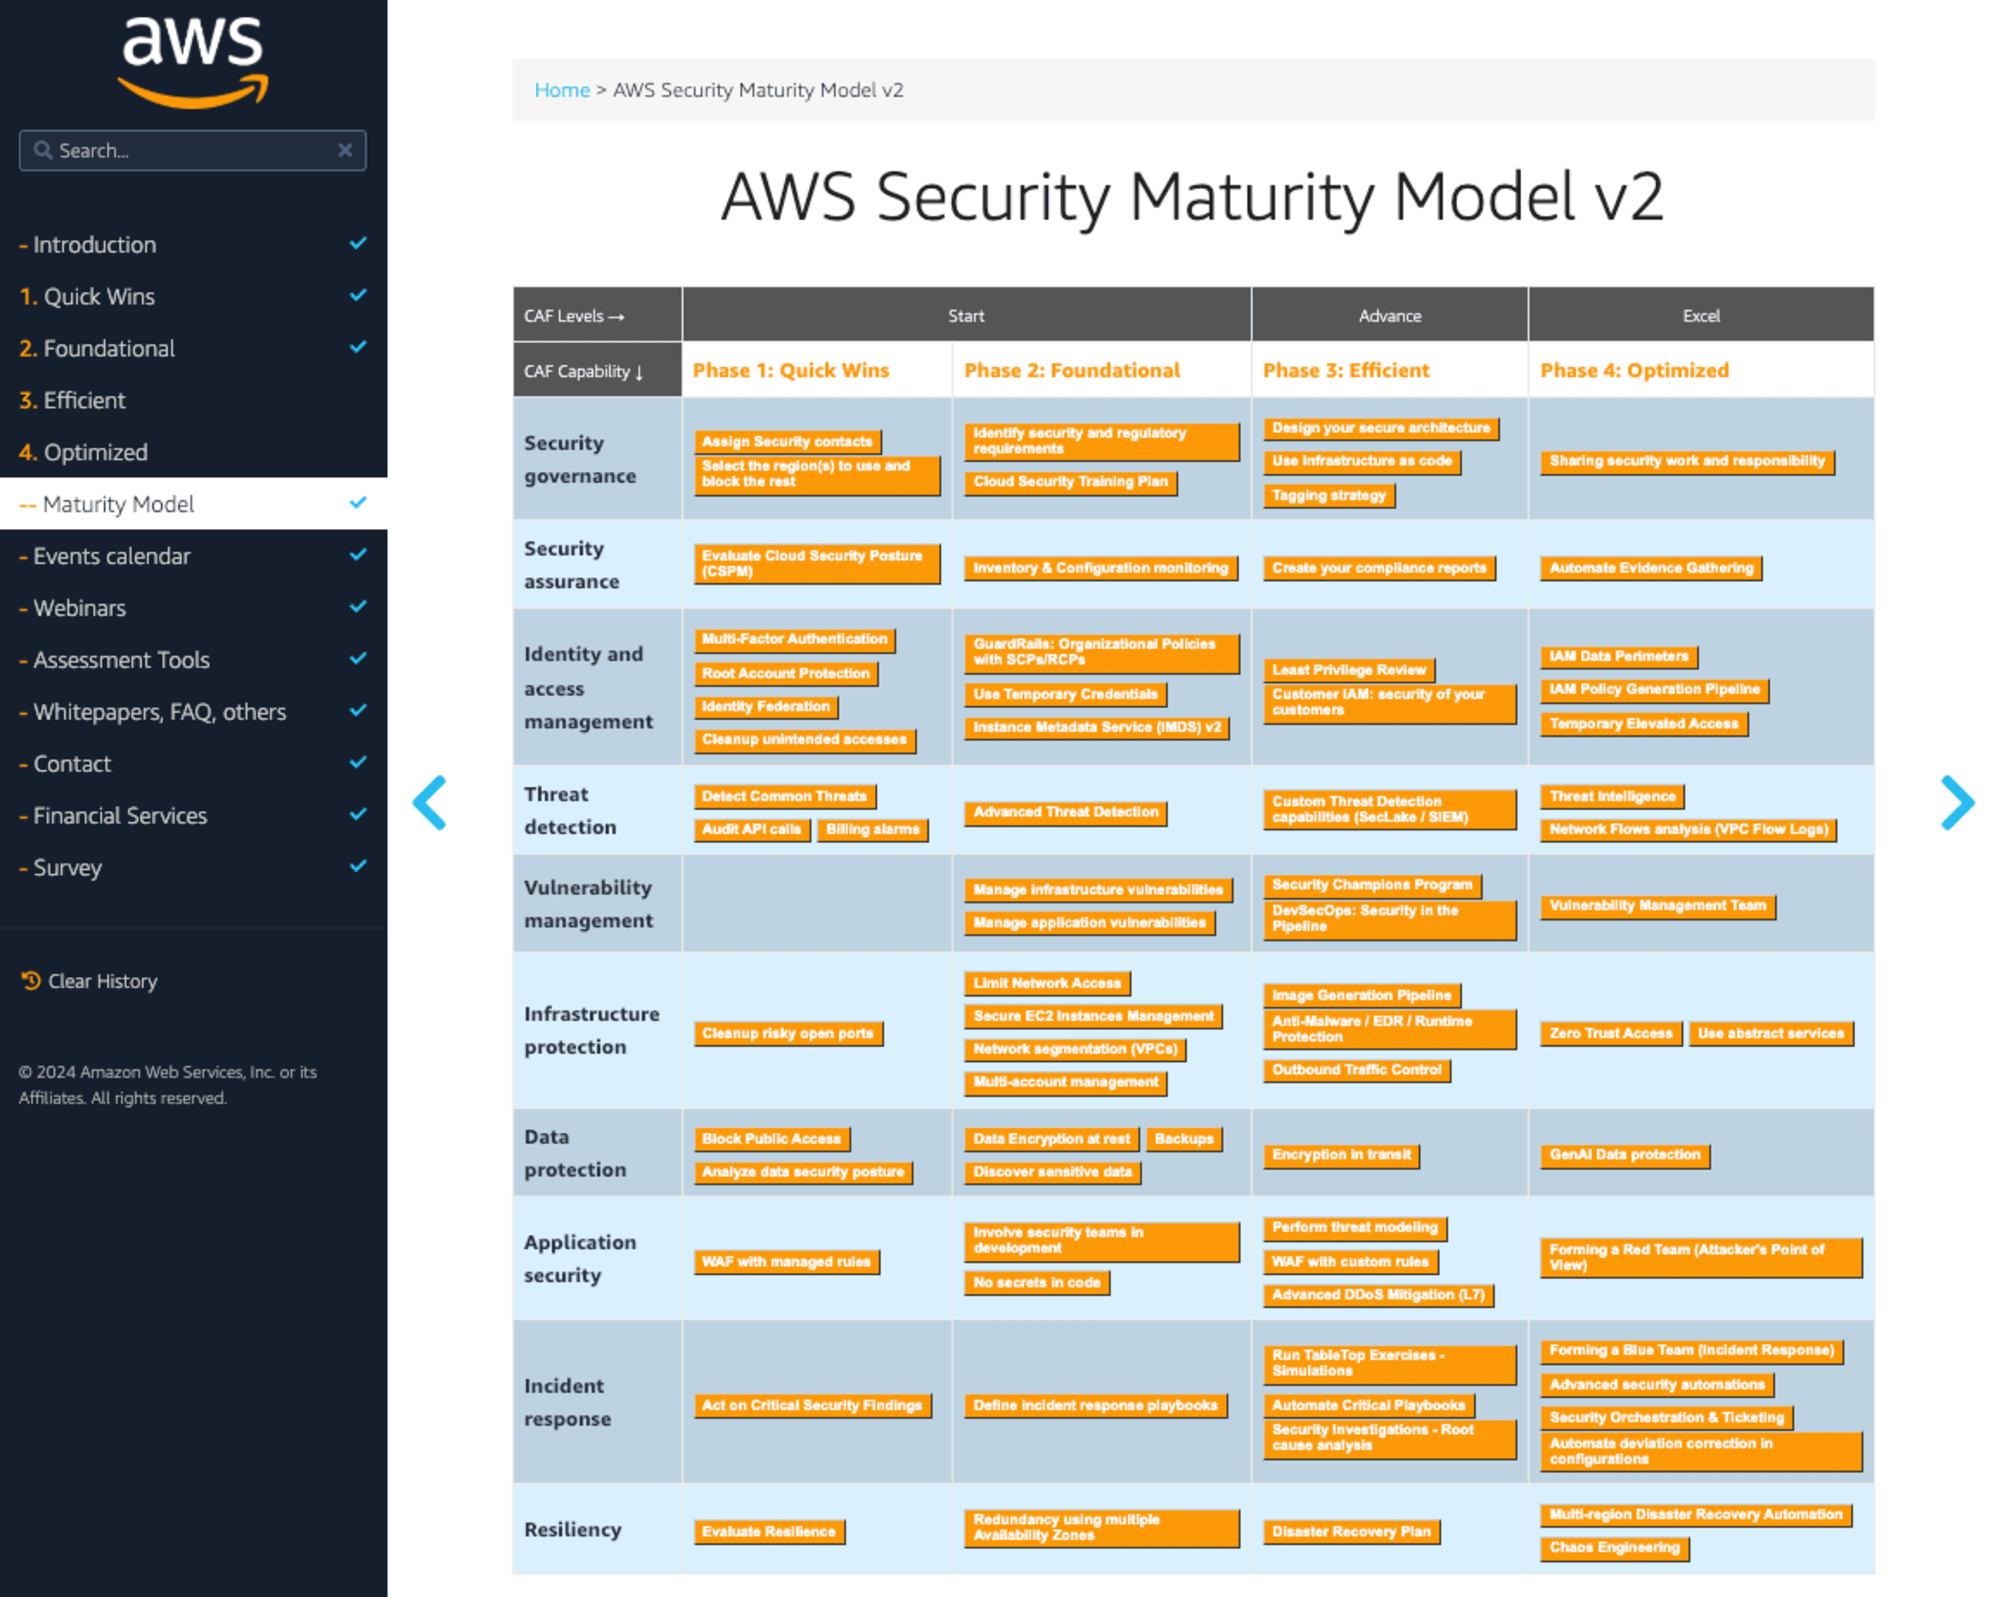Open Survey page
This screenshot has height=1597, width=2000.
(193, 868)
